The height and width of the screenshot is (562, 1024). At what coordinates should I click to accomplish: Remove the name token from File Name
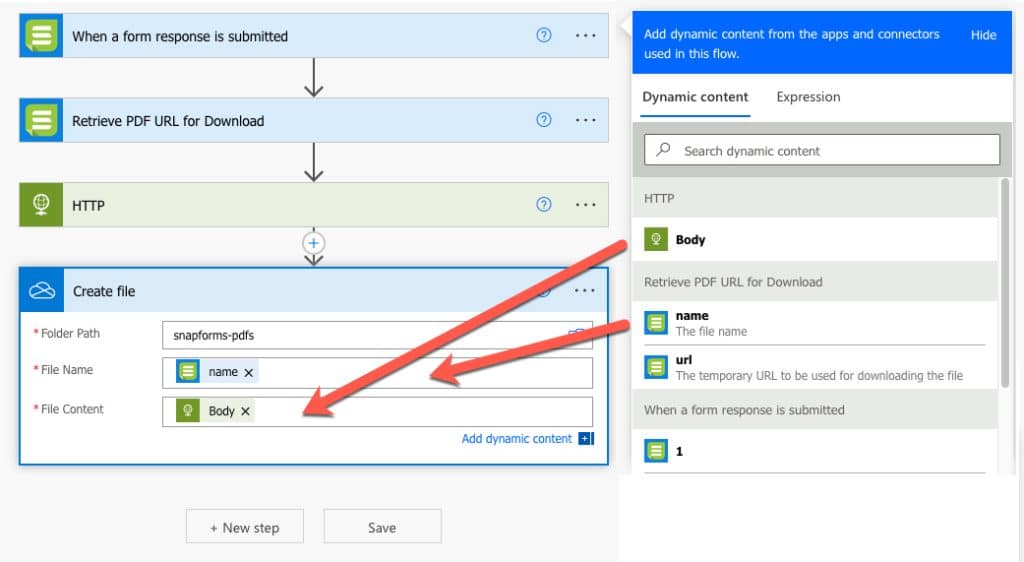[249, 372]
